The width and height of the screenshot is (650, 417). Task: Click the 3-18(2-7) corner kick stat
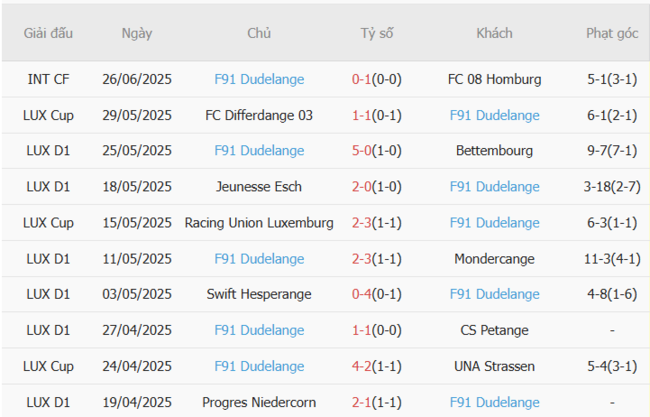click(612, 186)
